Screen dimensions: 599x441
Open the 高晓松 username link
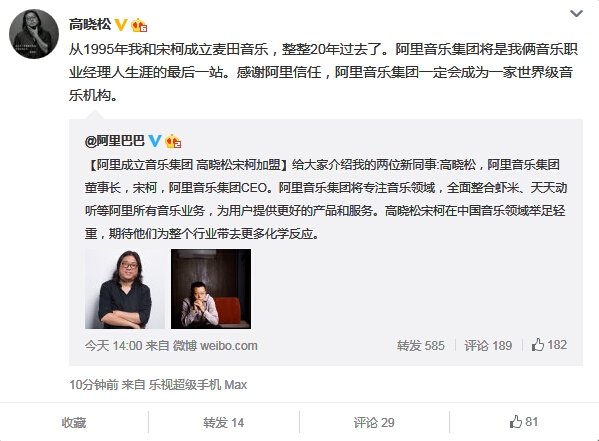[x=90, y=24]
